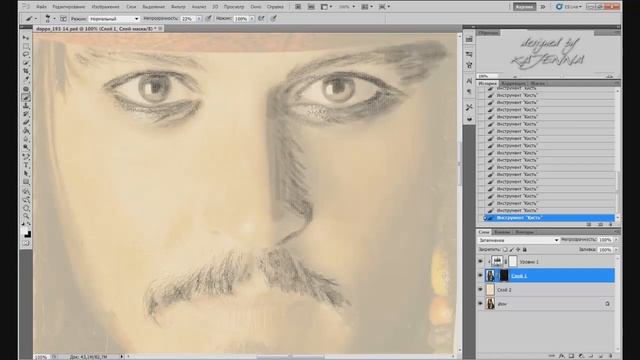Open the Редактирование menu
Image resolution: width=640 pixels, height=360 pixels.
coord(69,7)
